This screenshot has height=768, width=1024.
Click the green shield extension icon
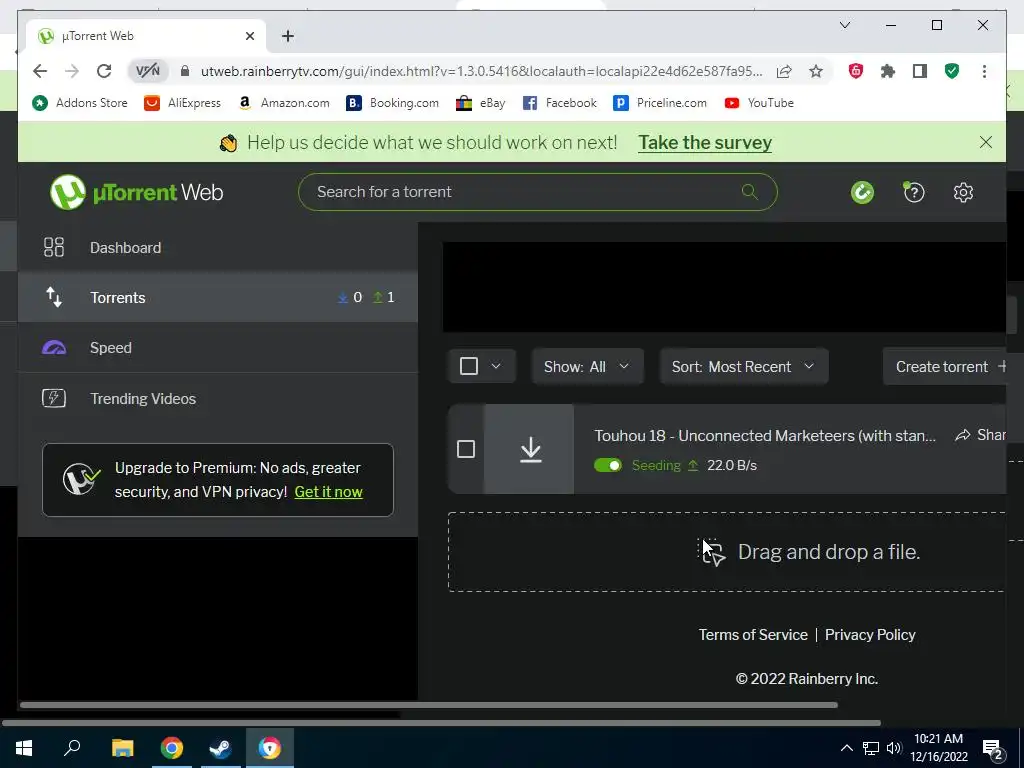coord(952,71)
